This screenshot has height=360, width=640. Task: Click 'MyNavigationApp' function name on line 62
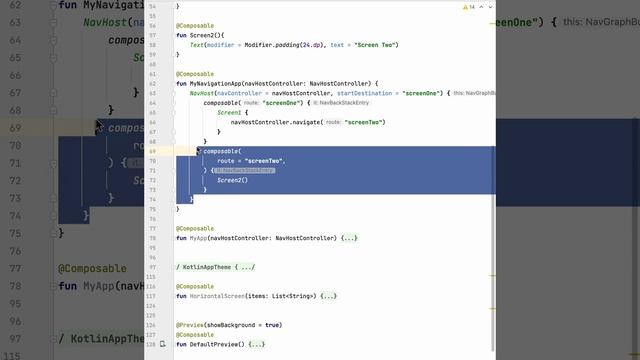coord(216,84)
